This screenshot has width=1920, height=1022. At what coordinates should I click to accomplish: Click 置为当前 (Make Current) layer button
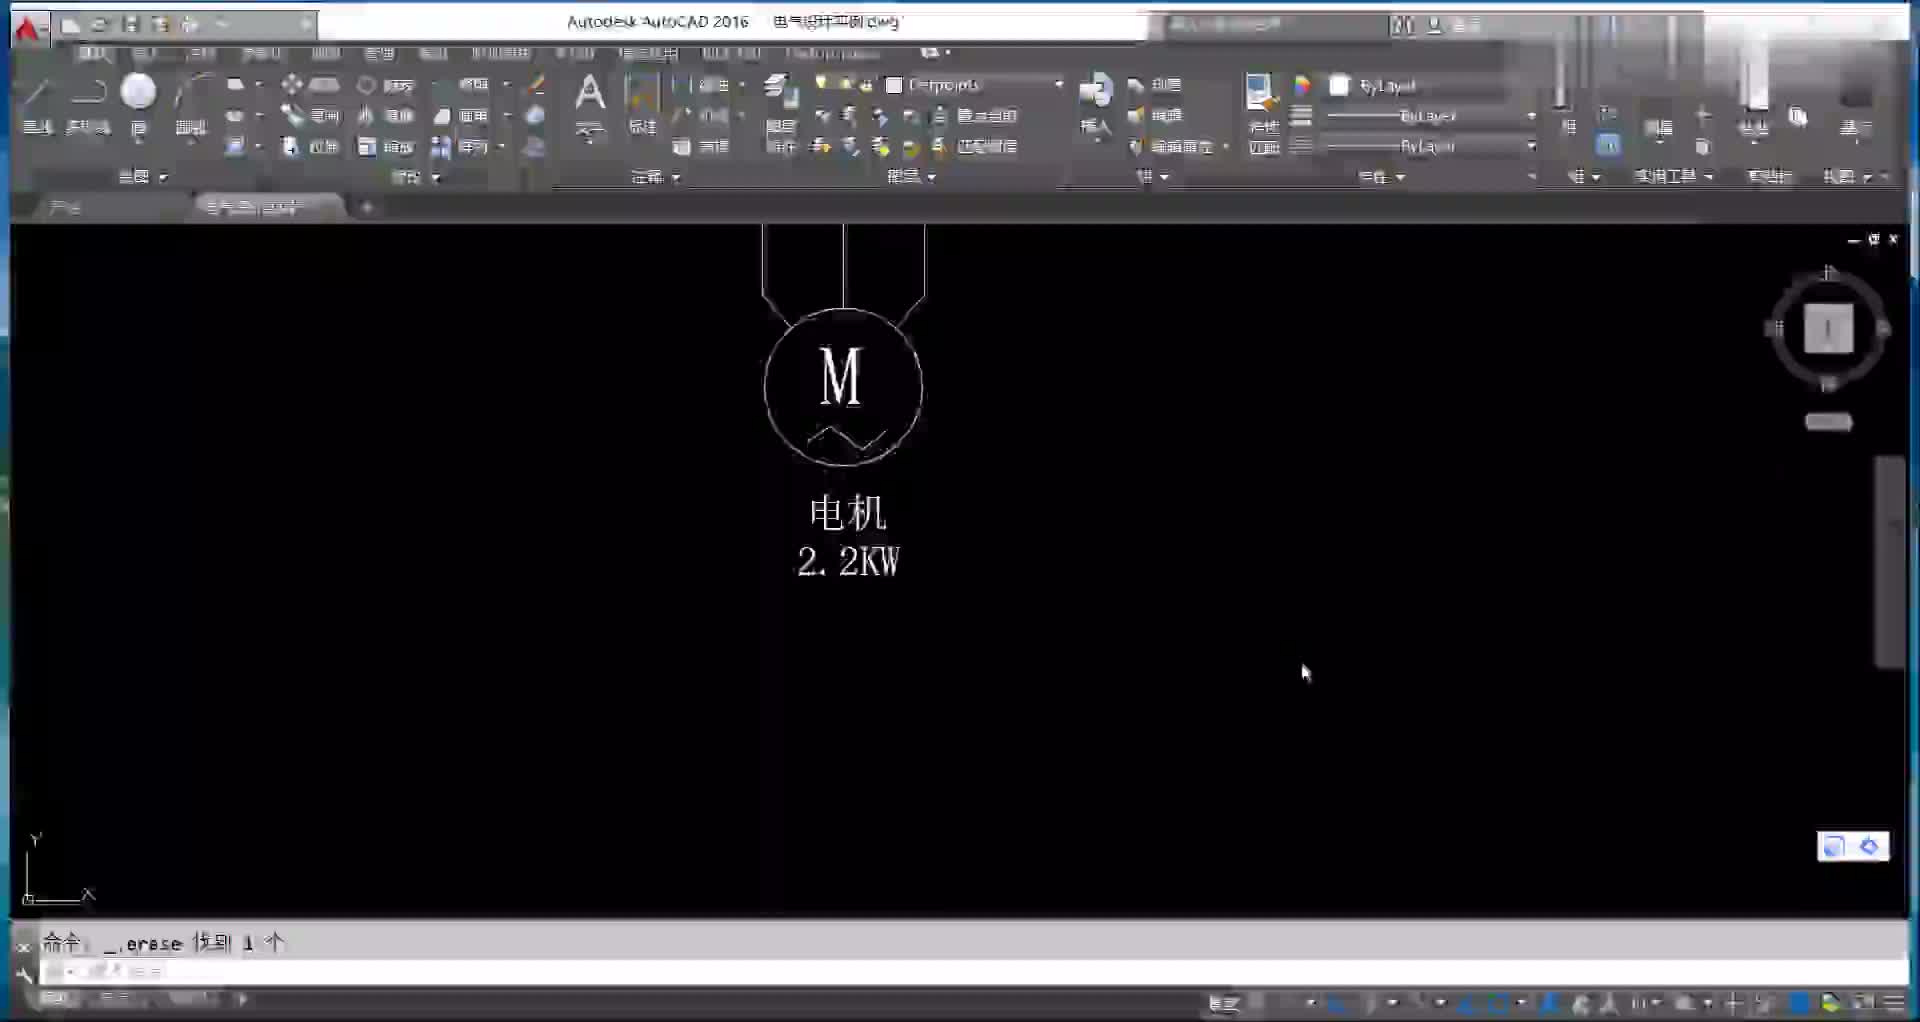click(975, 116)
